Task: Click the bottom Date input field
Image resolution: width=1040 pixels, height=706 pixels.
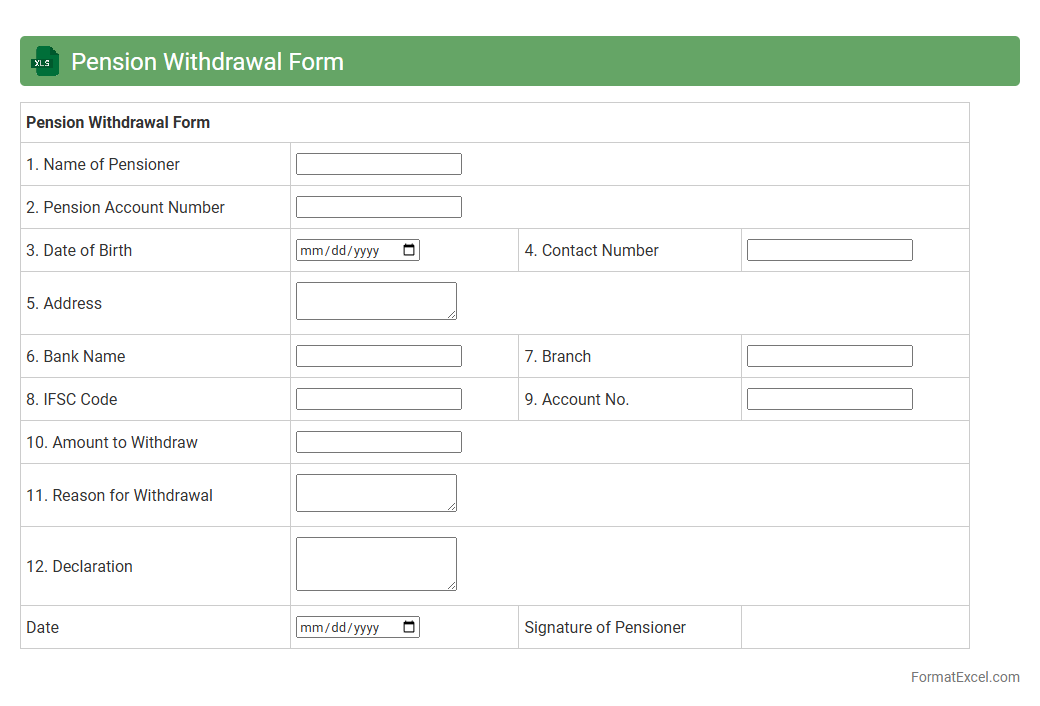Action: click(x=345, y=627)
